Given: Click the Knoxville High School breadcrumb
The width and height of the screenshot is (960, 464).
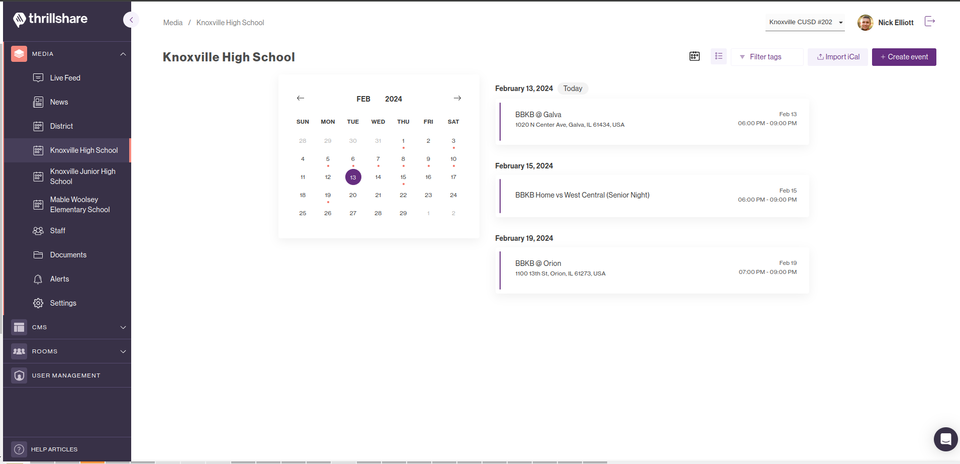Looking at the screenshot, I should [230, 23].
